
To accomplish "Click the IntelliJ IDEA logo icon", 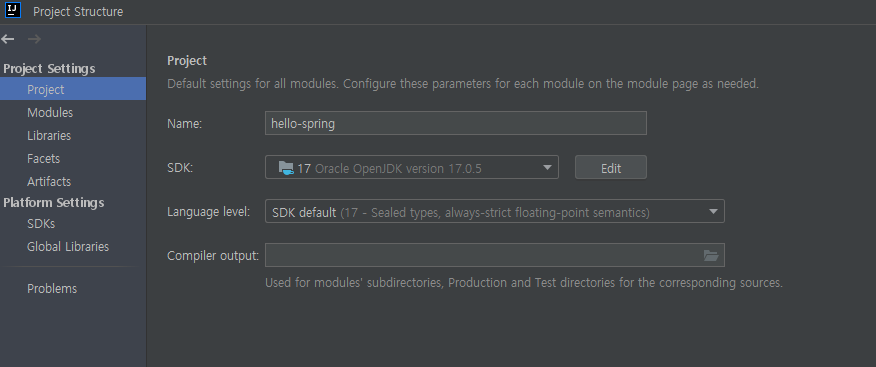I will [x=12, y=10].
